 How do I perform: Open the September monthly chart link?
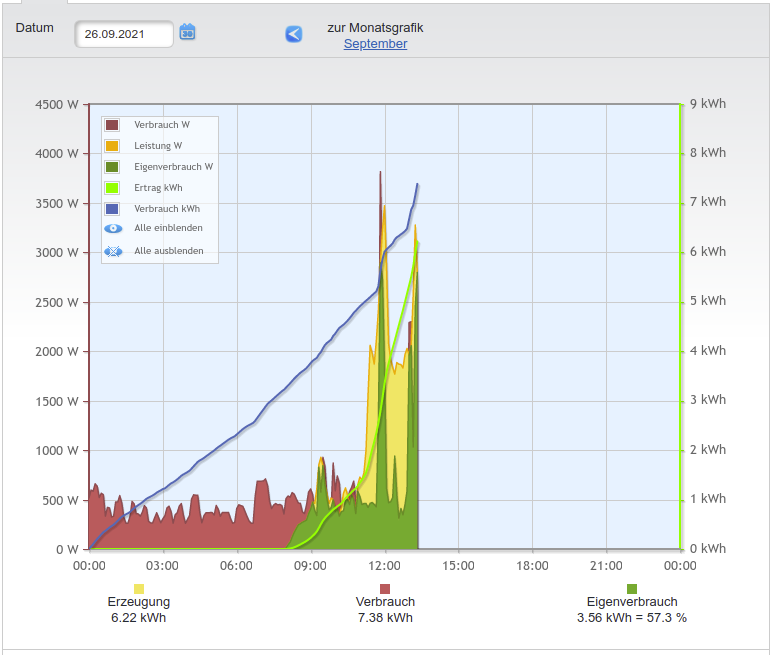tap(375, 44)
